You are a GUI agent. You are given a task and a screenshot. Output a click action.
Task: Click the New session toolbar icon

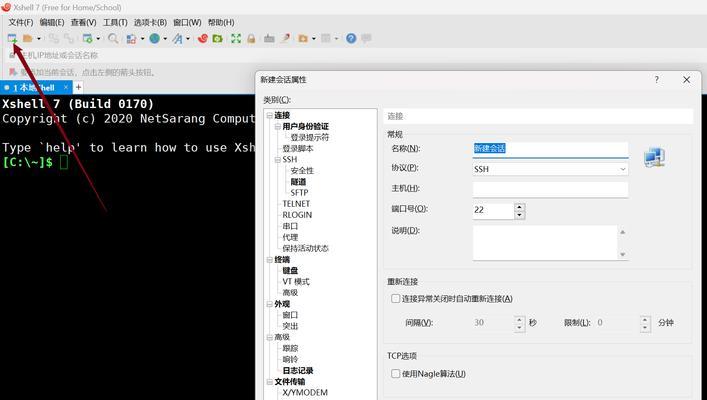click(x=12, y=39)
